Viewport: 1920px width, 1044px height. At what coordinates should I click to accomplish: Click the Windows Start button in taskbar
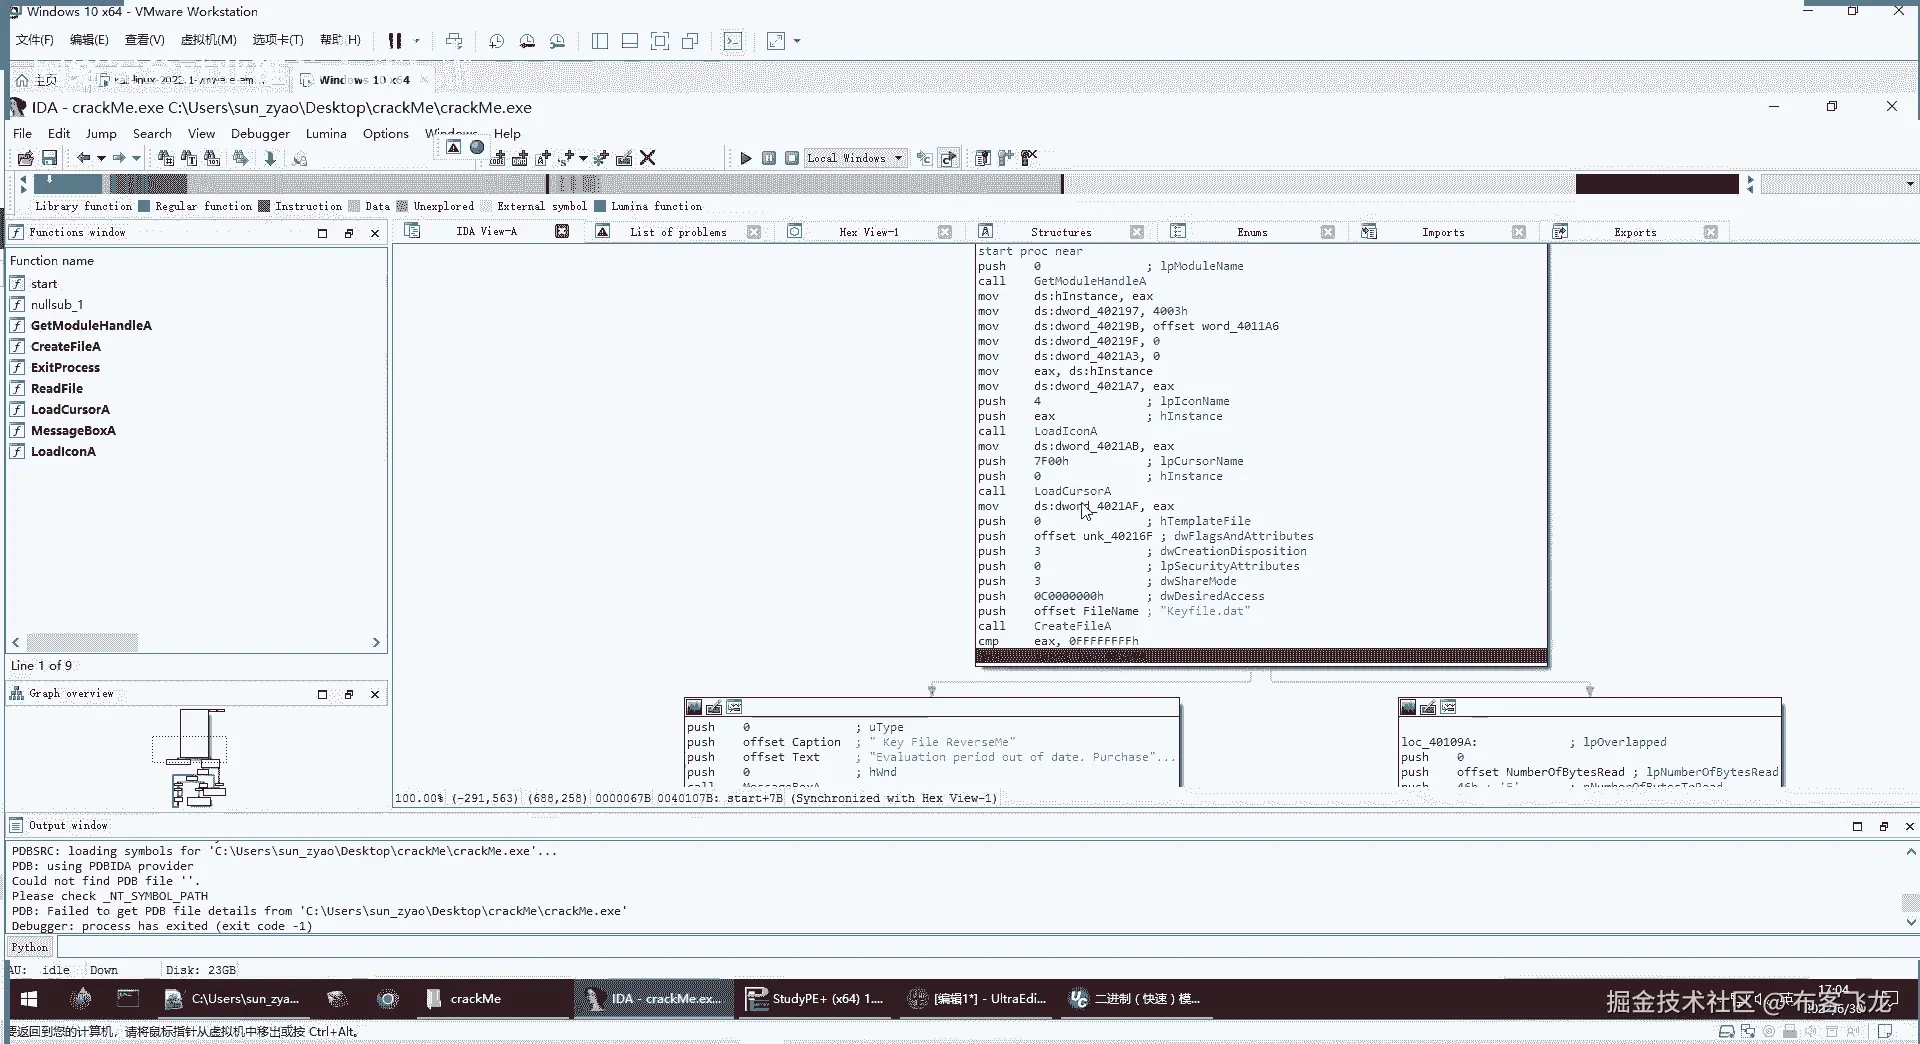(29, 999)
